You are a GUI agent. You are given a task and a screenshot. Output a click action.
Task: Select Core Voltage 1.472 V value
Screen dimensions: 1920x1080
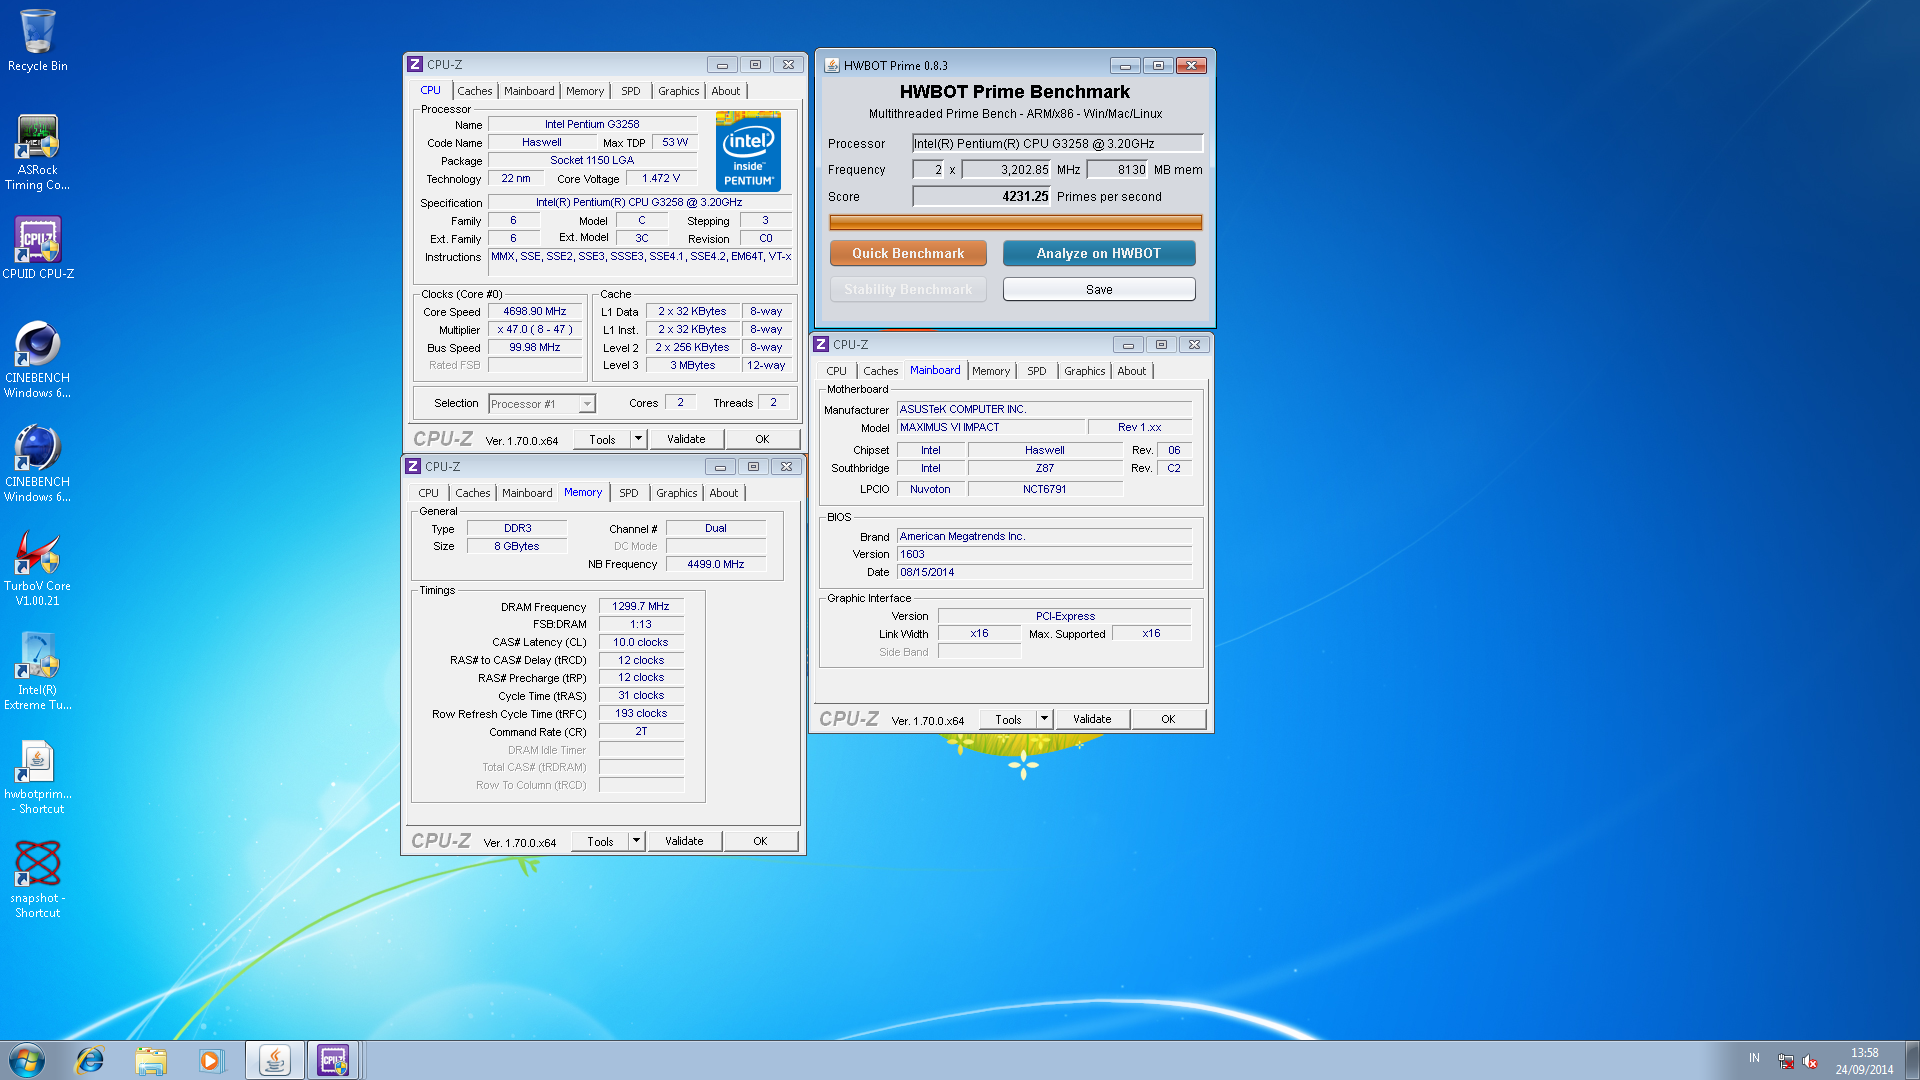pyautogui.click(x=661, y=178)
